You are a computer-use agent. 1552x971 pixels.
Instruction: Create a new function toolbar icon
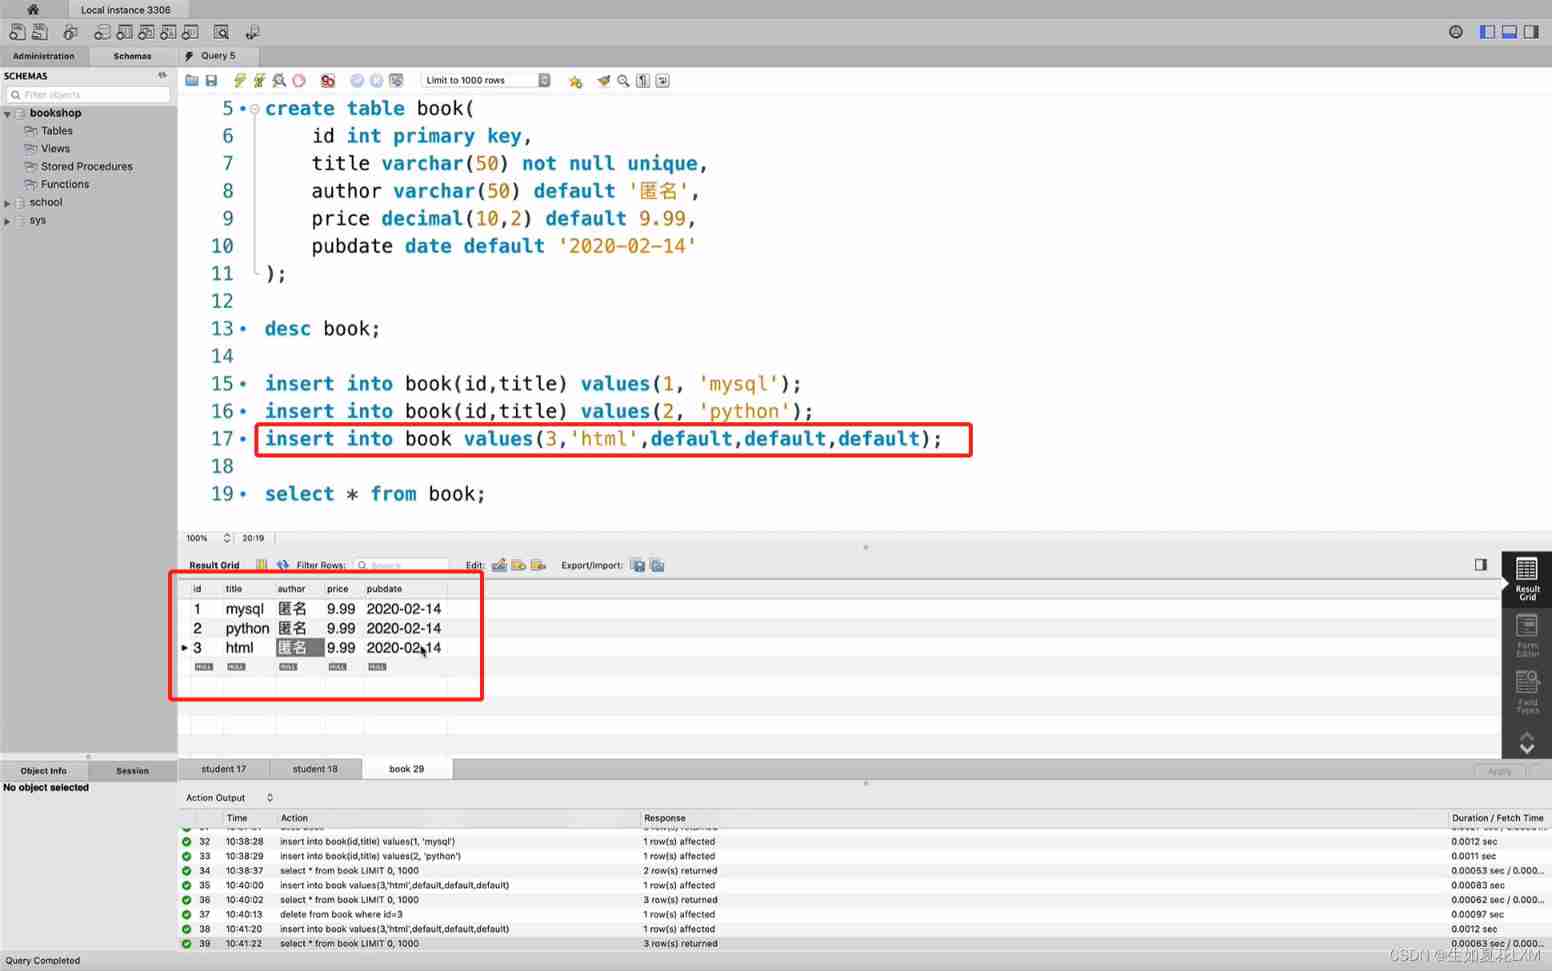pyautogui.click(x=190, y=32)
